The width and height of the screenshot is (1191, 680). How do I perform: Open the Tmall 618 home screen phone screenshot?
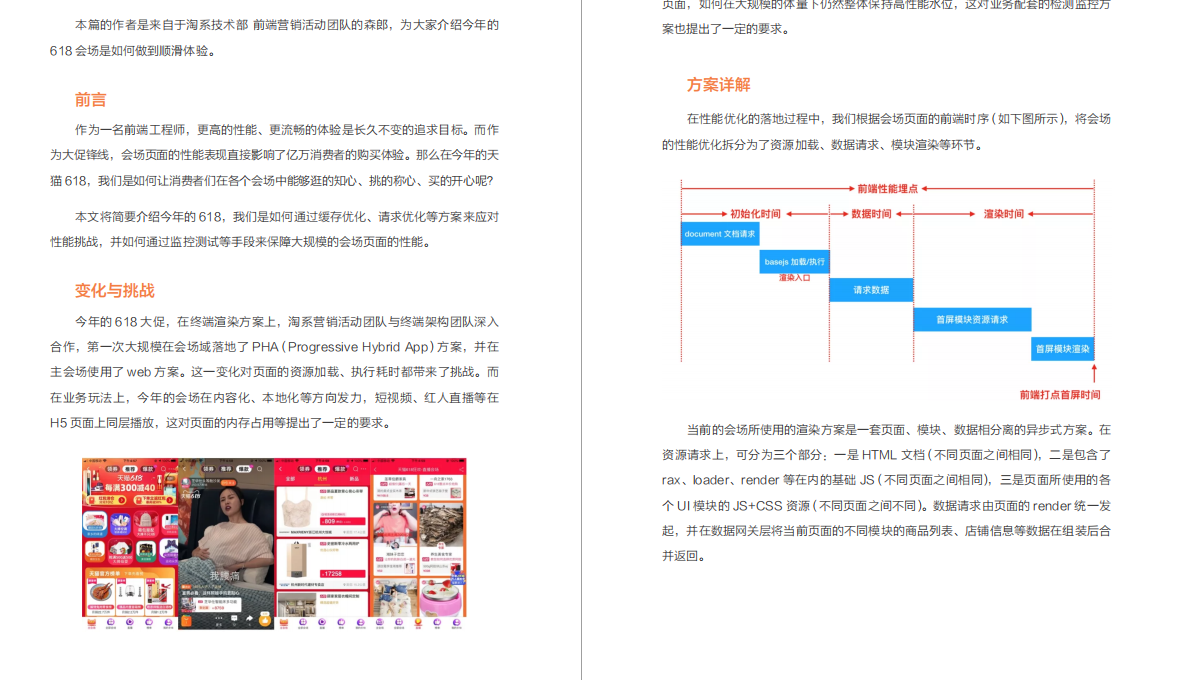[130, 543]
